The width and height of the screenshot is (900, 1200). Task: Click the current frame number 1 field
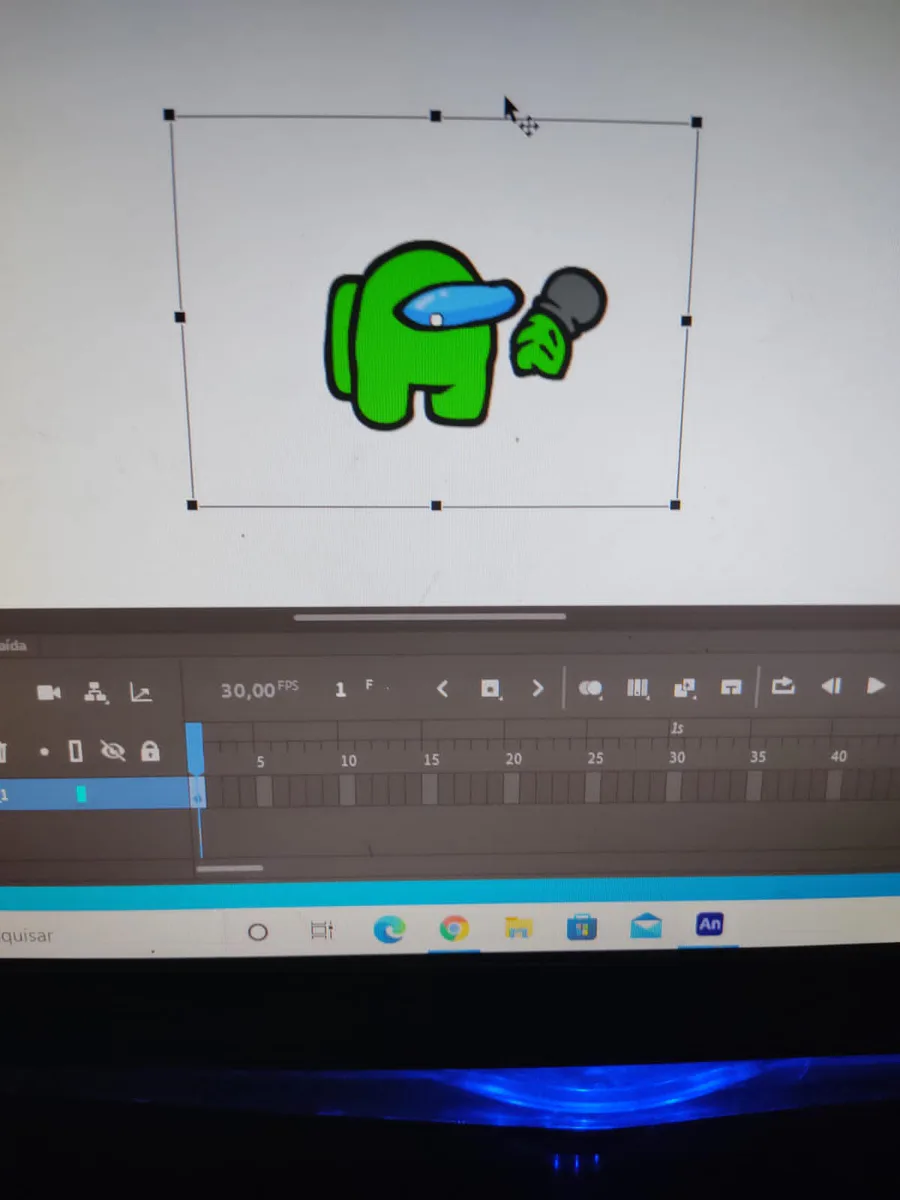click(x=340, y=690)
